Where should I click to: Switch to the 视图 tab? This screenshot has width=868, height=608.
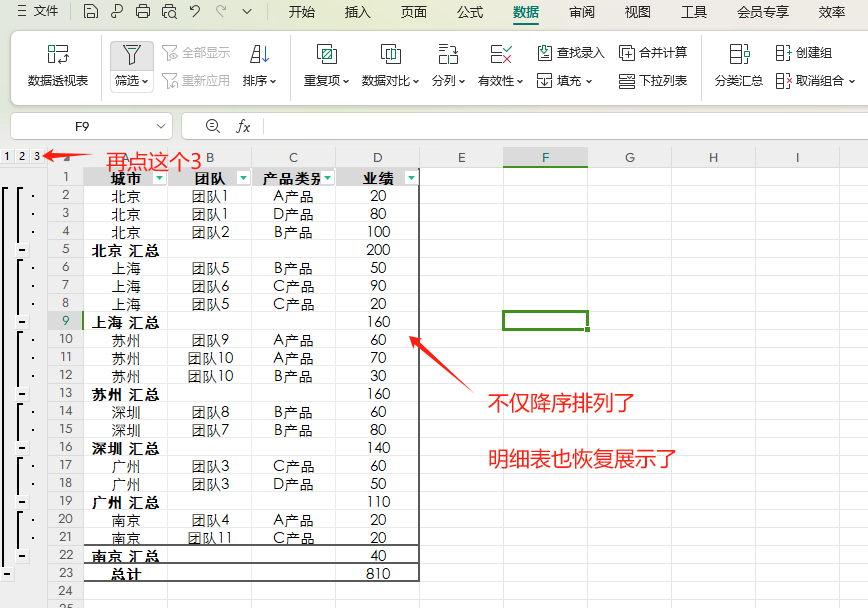pos(638,12)
